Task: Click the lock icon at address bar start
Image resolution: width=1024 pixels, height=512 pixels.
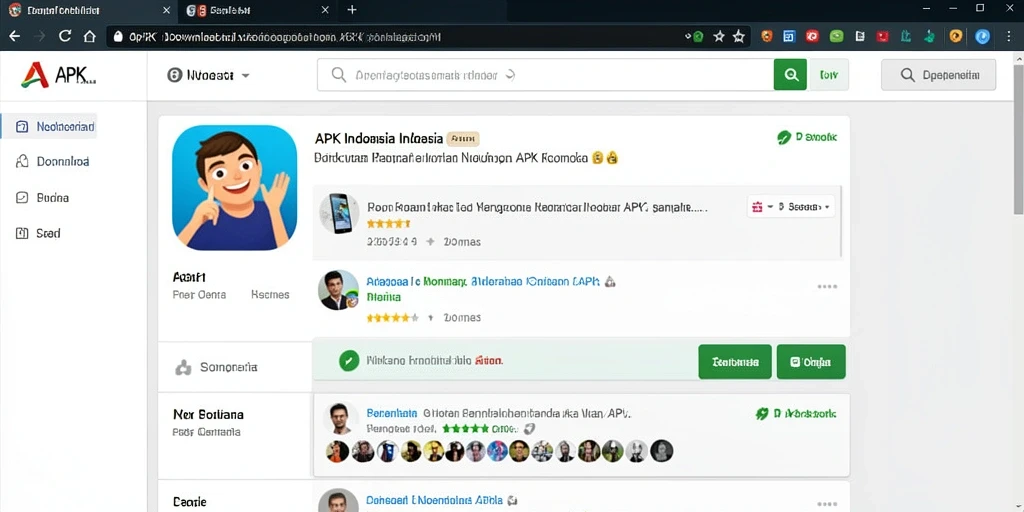Action: [118, 37]
